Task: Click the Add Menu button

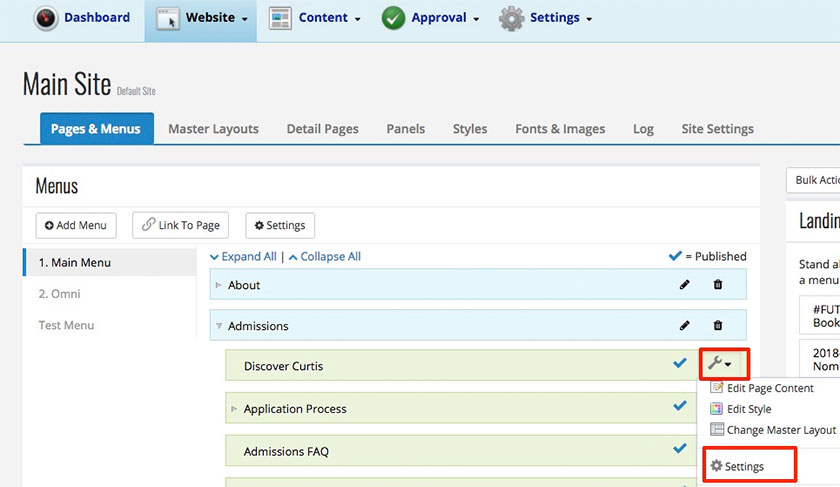Action: click(x=76, y=225)
